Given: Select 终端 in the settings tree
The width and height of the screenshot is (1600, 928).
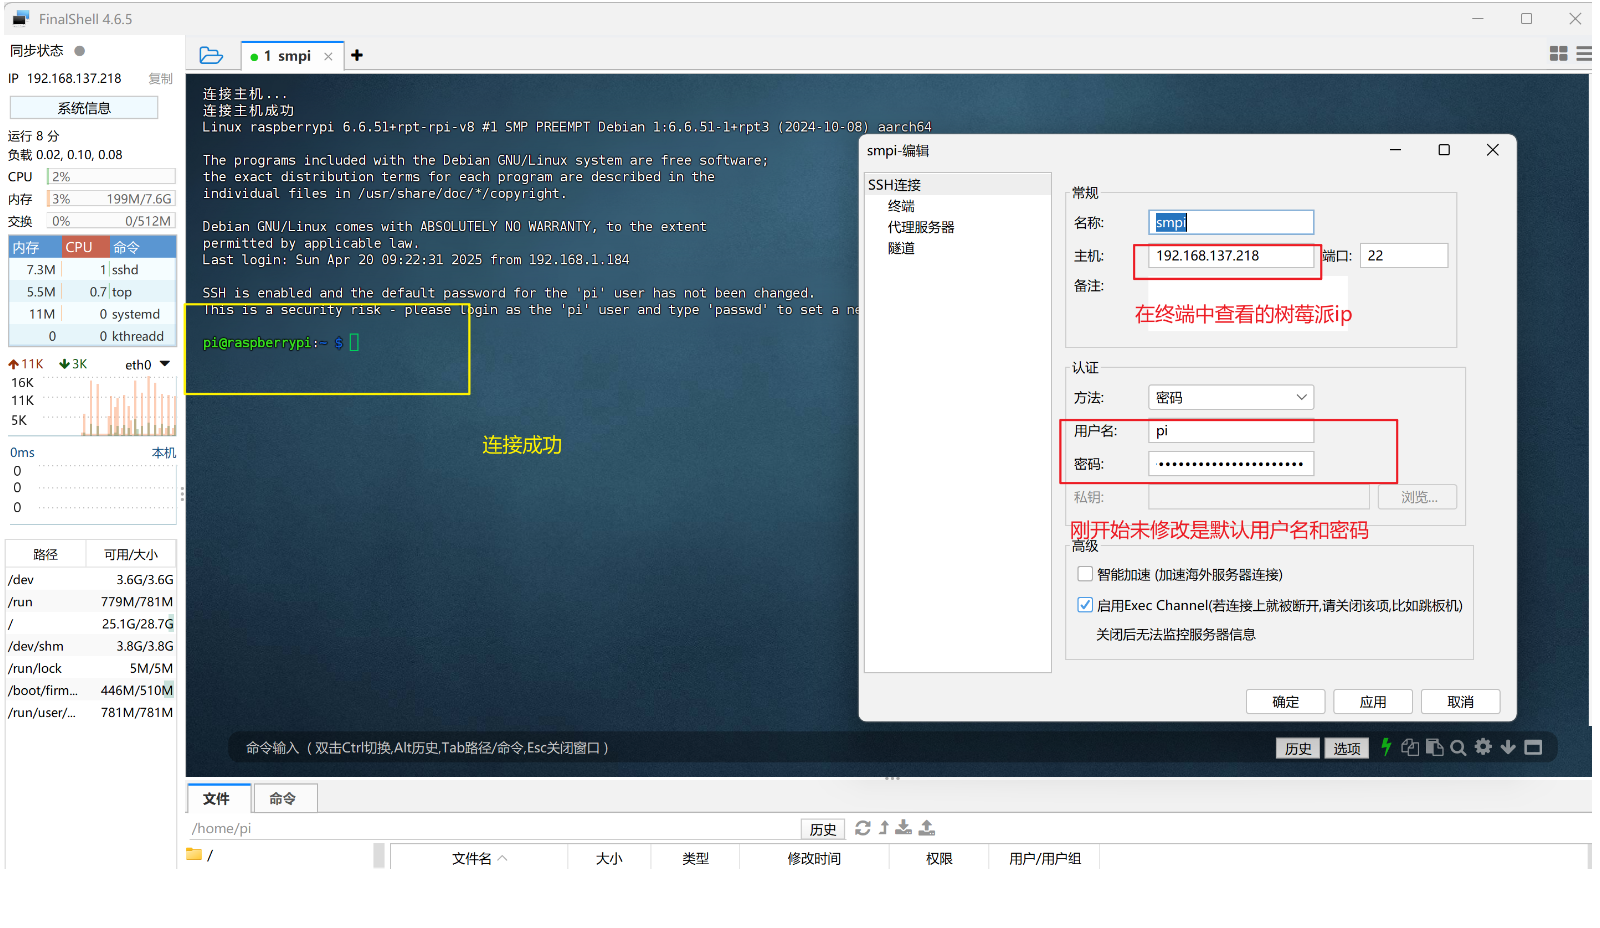Looking at the screenshot, I should pos(901,206).
